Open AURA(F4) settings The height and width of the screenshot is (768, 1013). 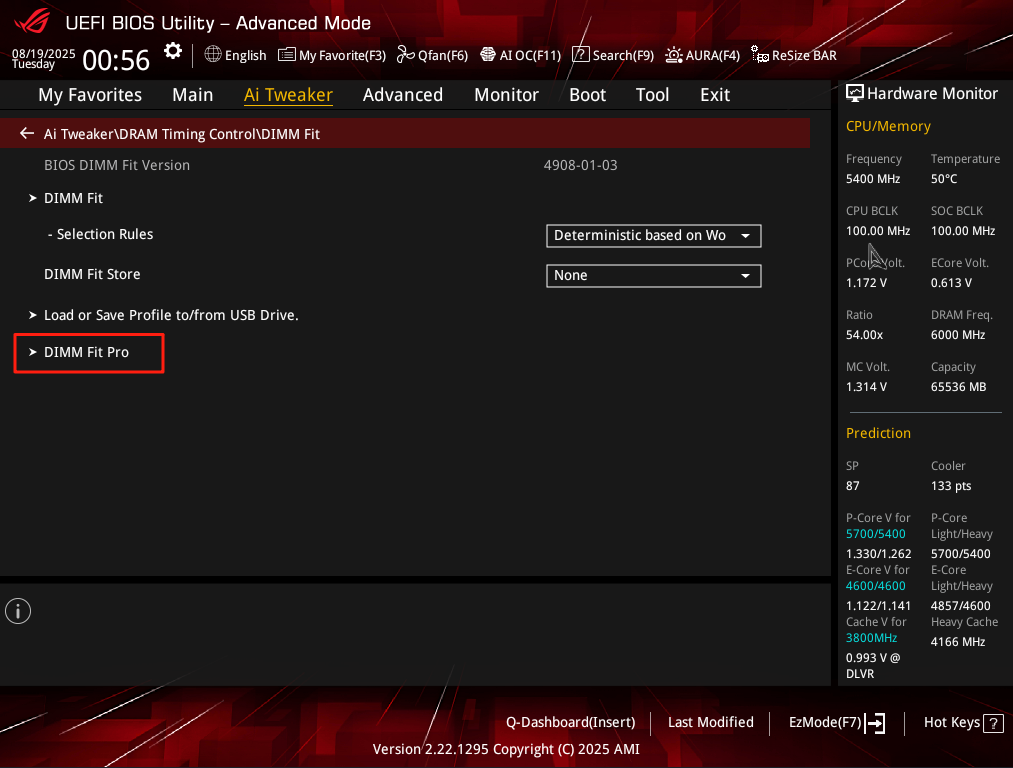click(712, 56)
